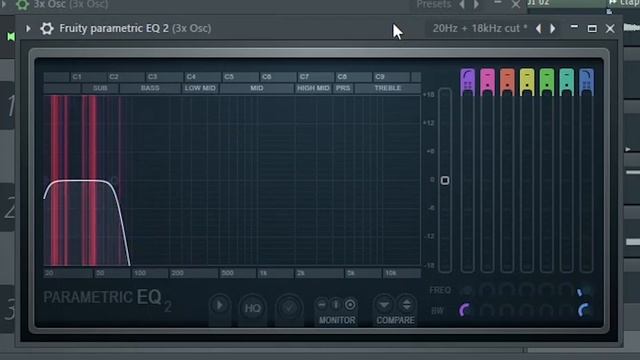Select the pink band 2 token
Screen dimensions: 640x360
487,82
